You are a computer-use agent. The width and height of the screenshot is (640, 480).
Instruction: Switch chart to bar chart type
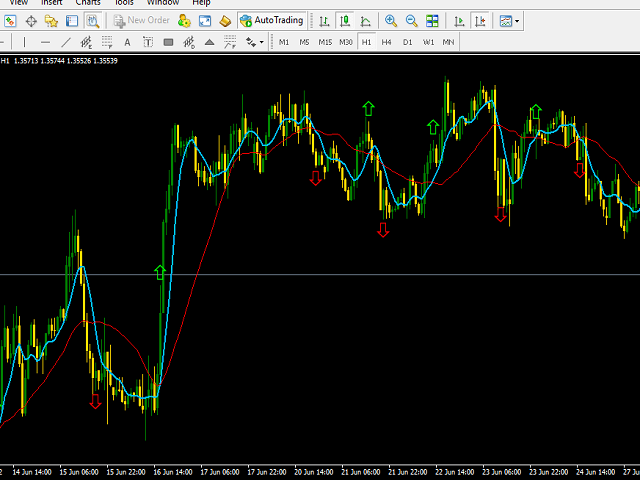[324, 21]
